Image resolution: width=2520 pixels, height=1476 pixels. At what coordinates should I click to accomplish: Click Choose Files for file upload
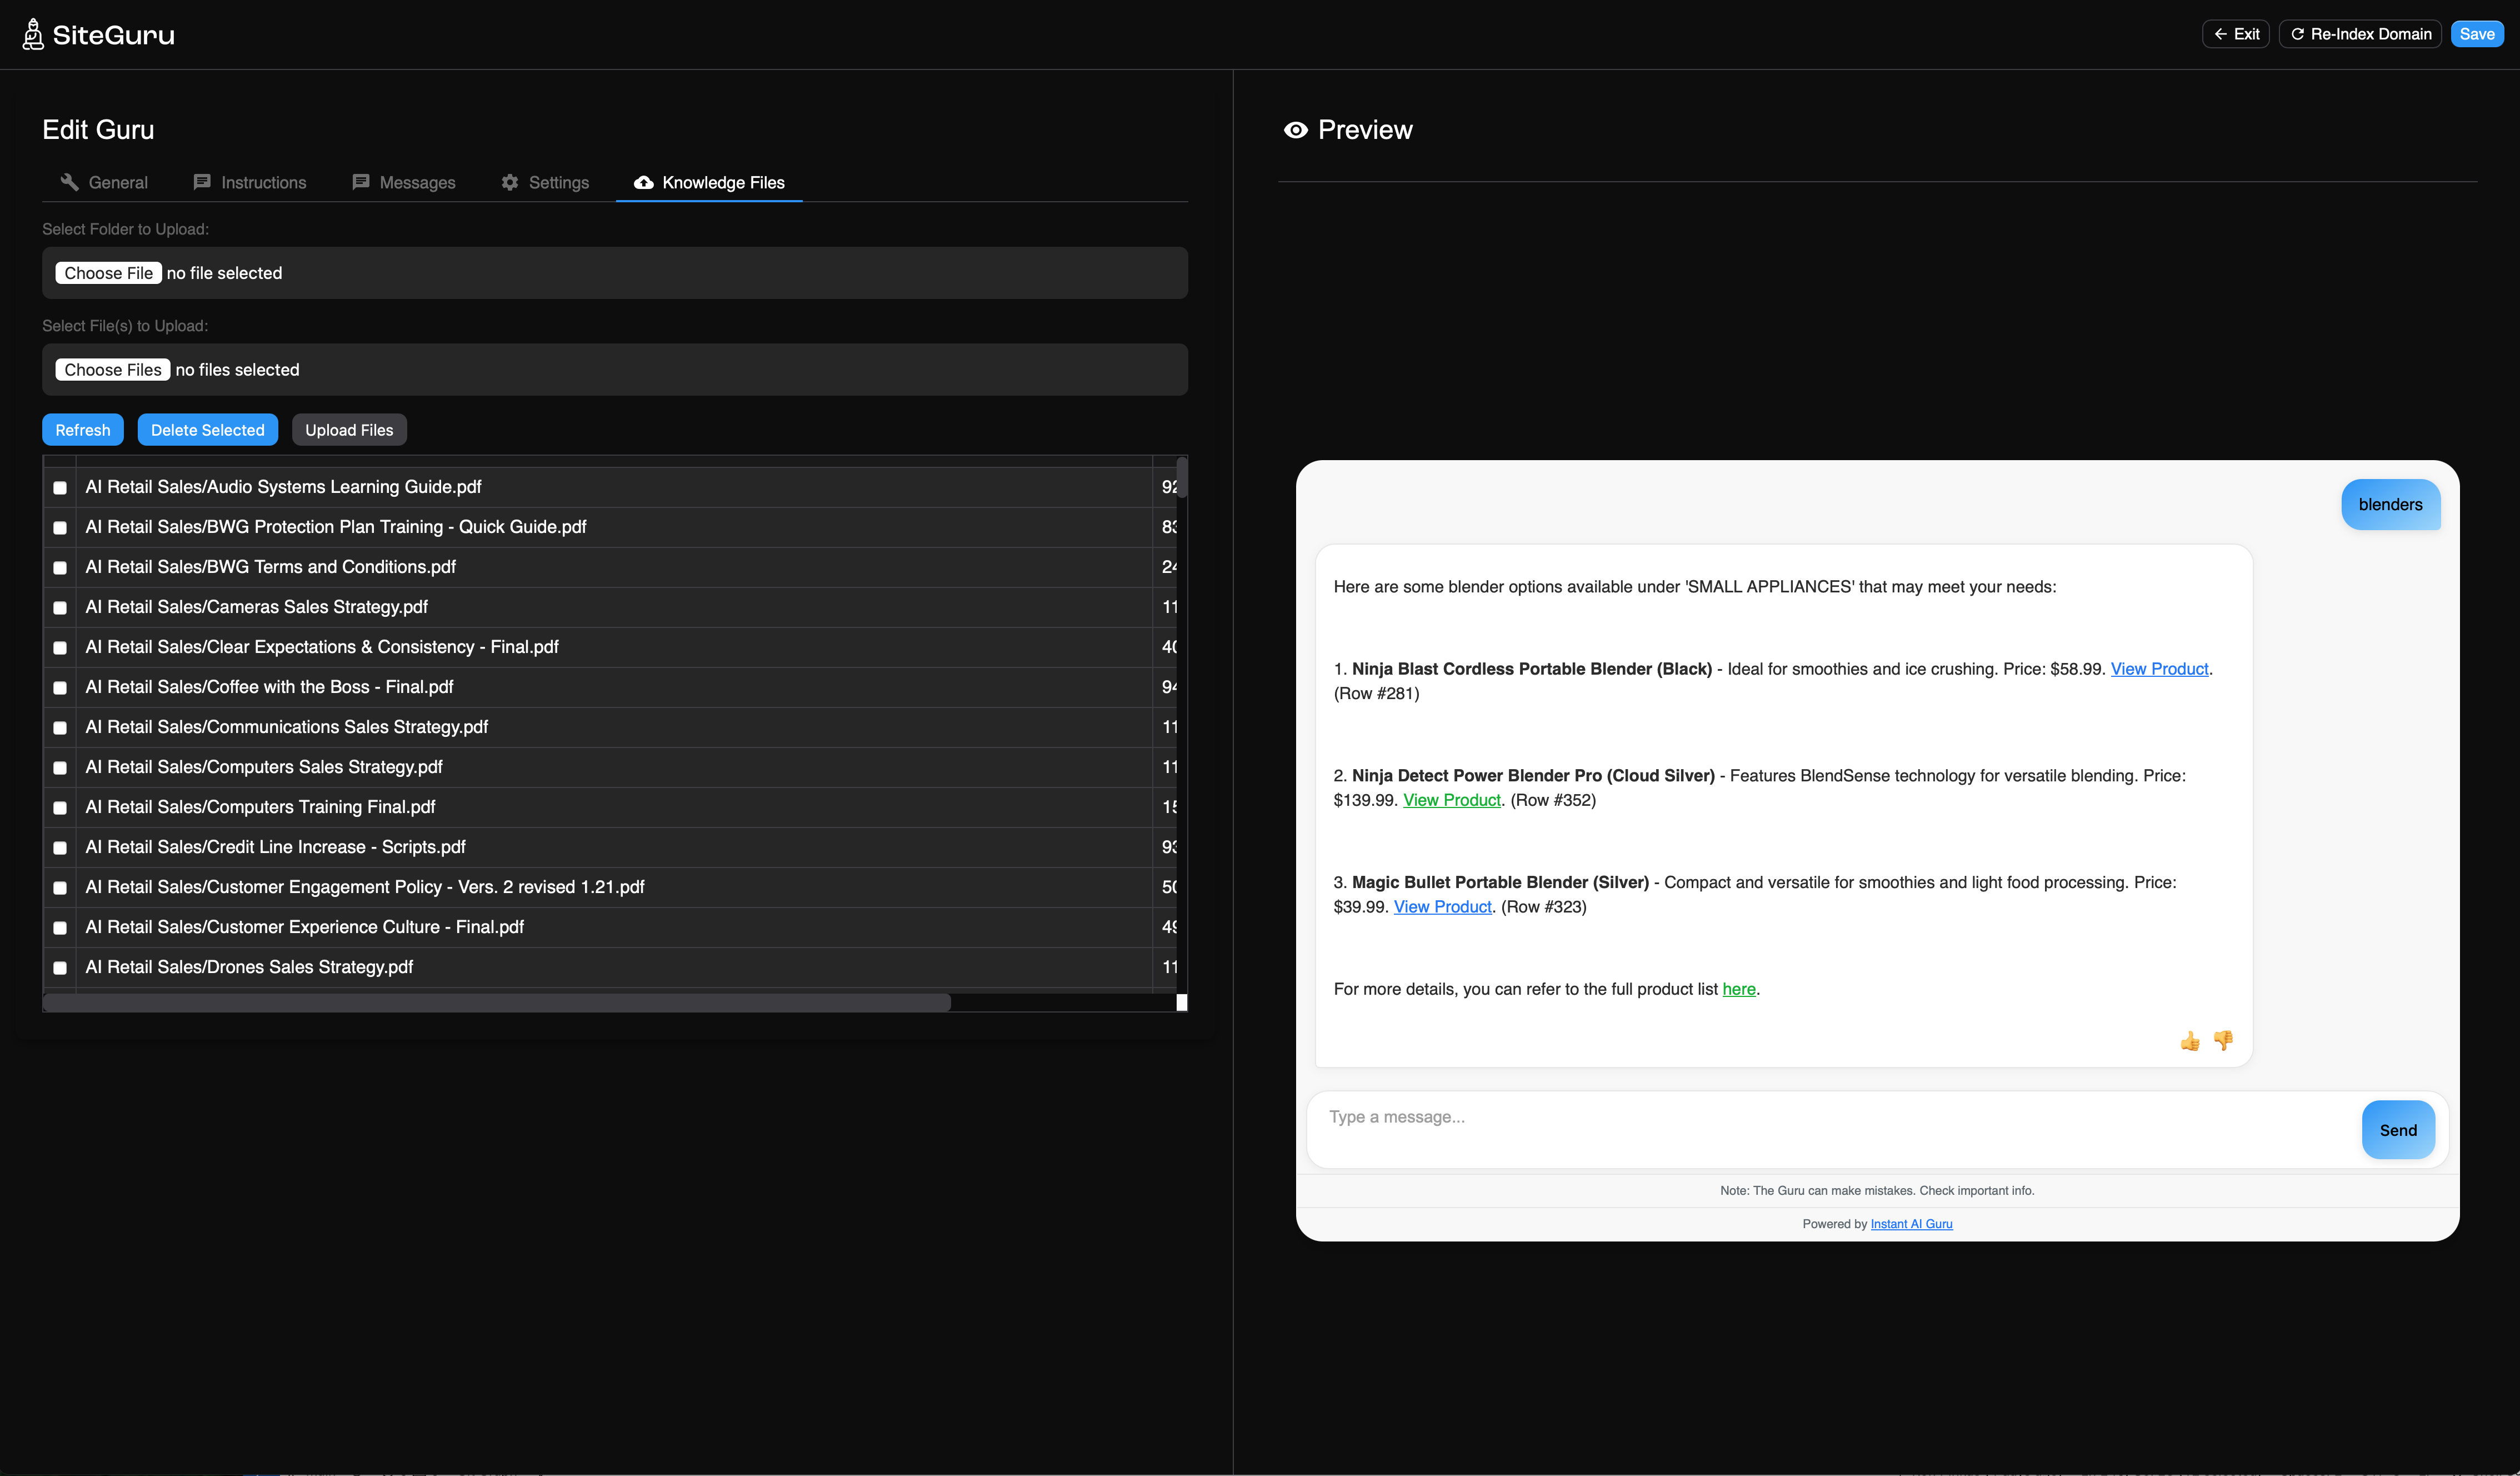pyautogui.click(x=112, y=370)
